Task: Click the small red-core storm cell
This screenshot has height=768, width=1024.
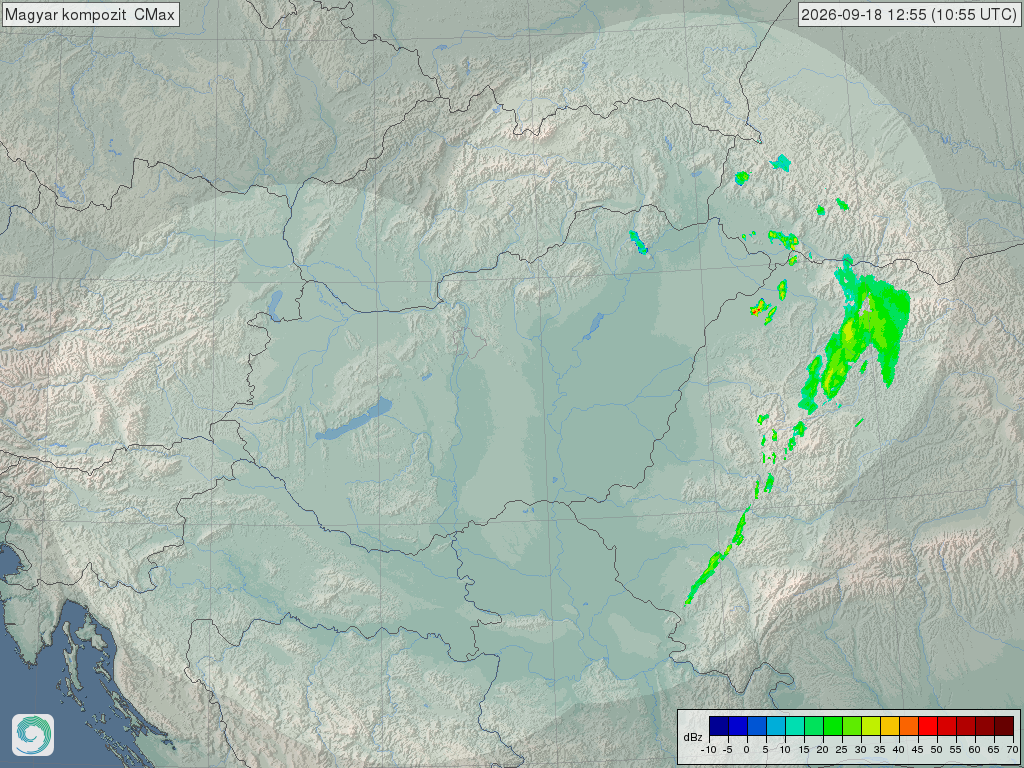Action: pyautogui.click(x=758, y=308)
